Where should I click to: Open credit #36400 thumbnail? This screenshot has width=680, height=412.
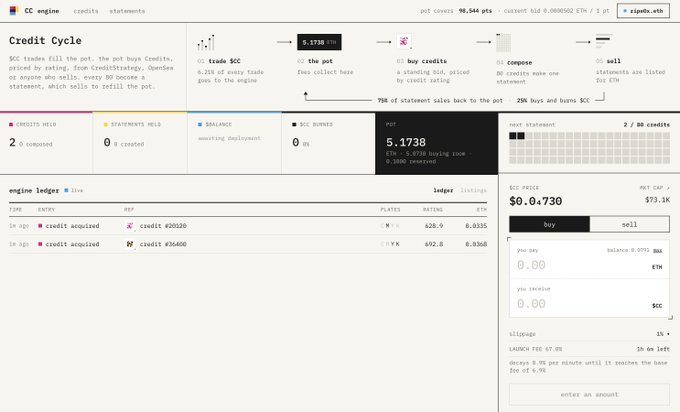[x=130, y=244]
